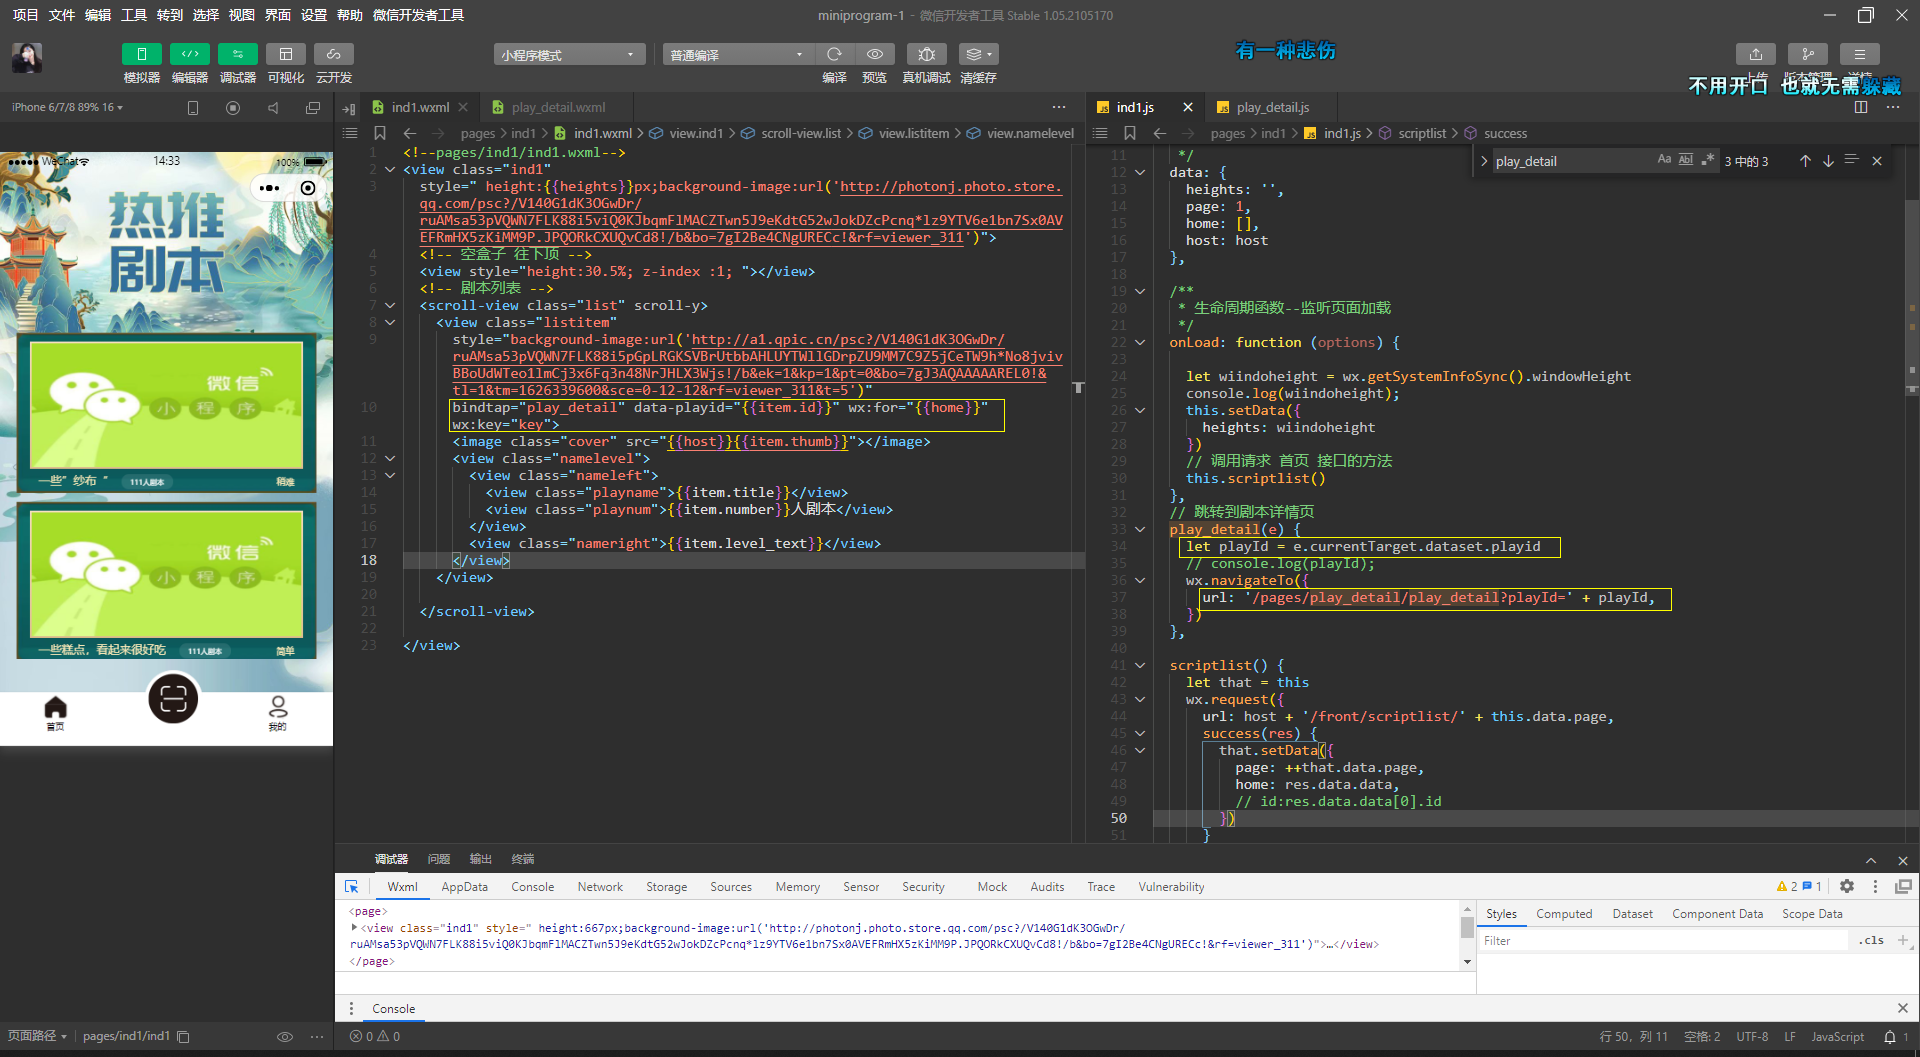Open the 小程序模式 mode dropdown
1920x1057 pixels.
click(x=569, y=55)
